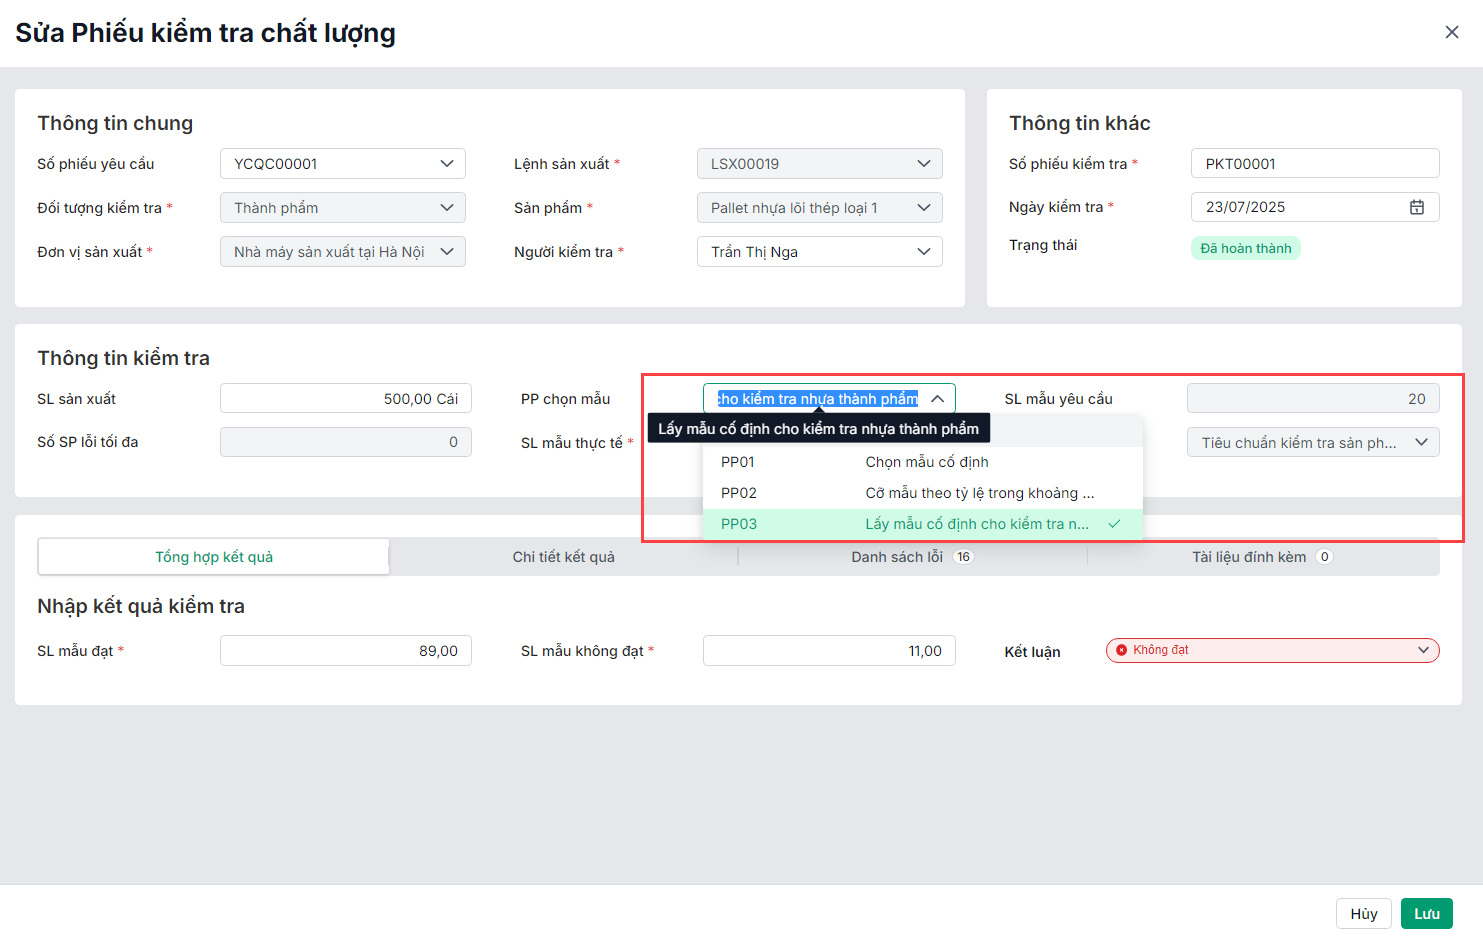The image size is (1483, 941).
Task: Collapse the PP chọn mẫu dropdown arrow
Action: (937, 399)
